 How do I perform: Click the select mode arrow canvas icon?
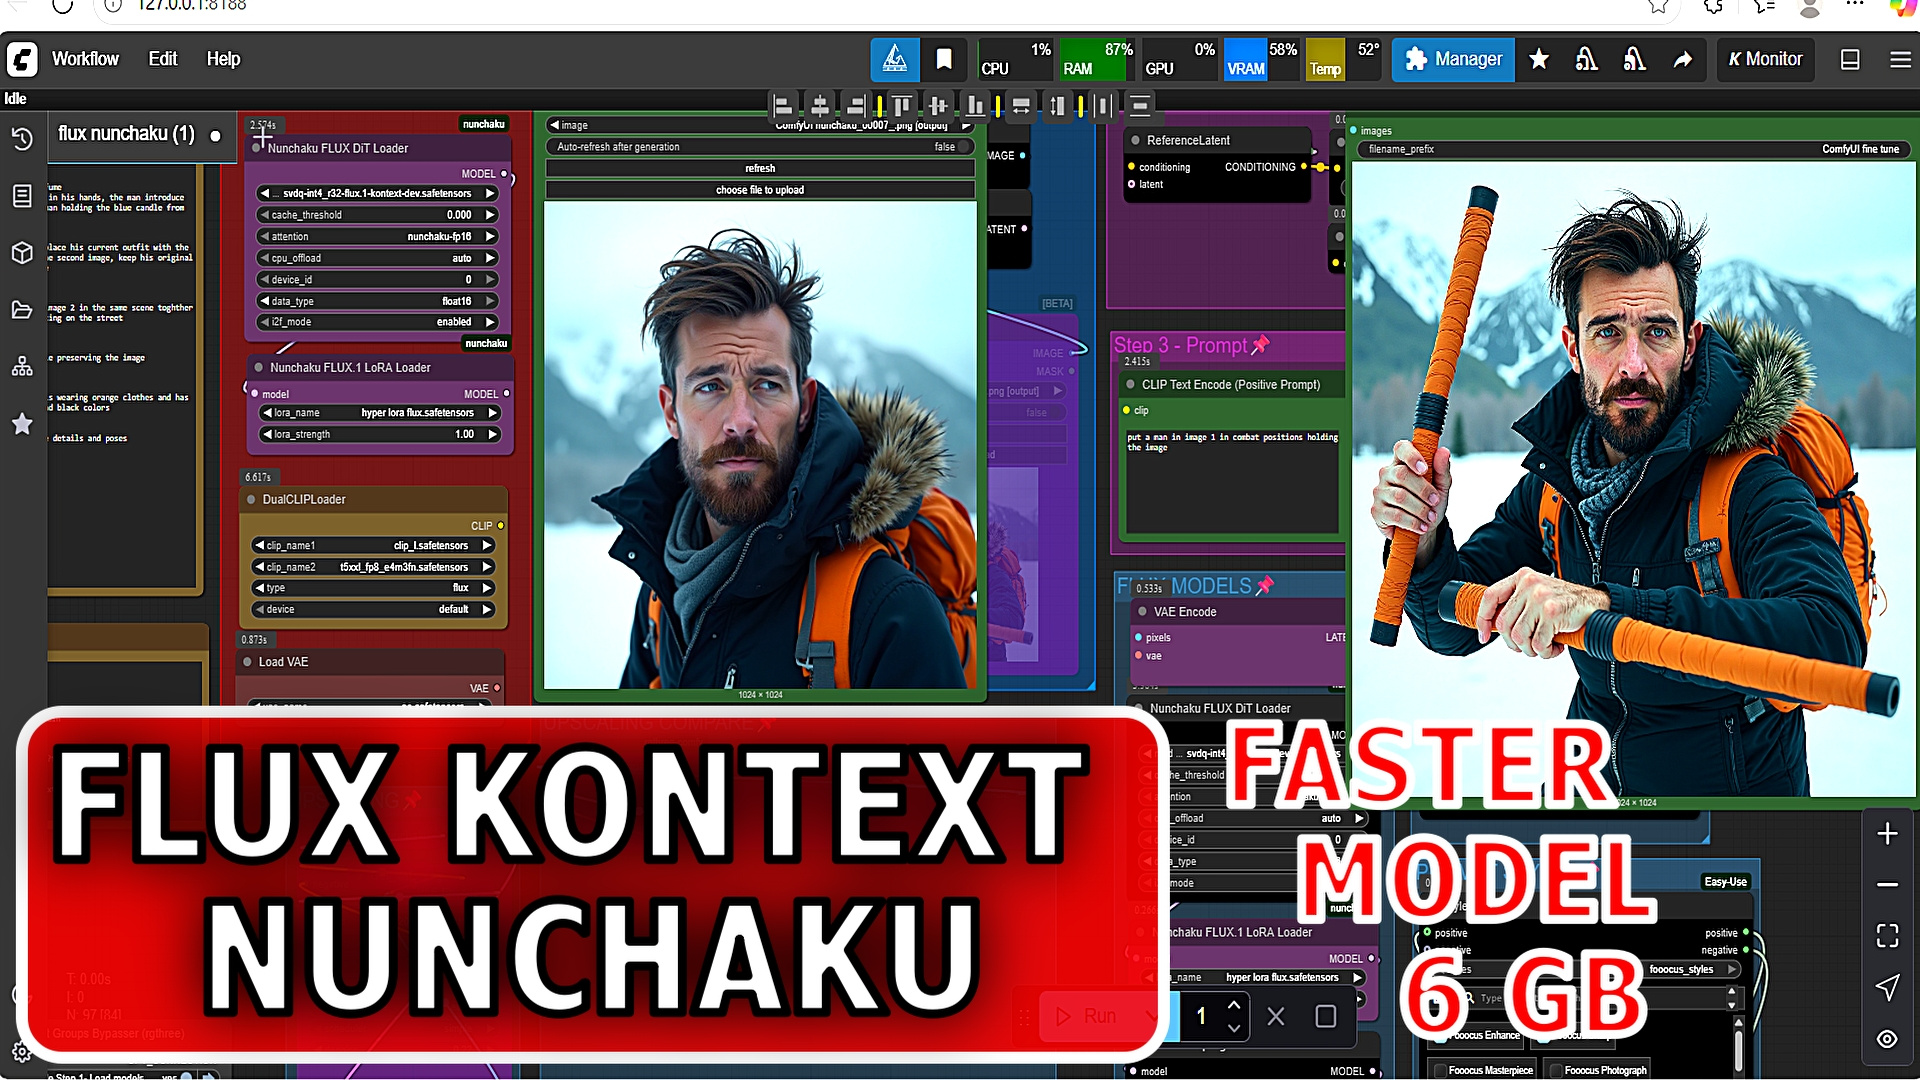(x=1887, y=987)
